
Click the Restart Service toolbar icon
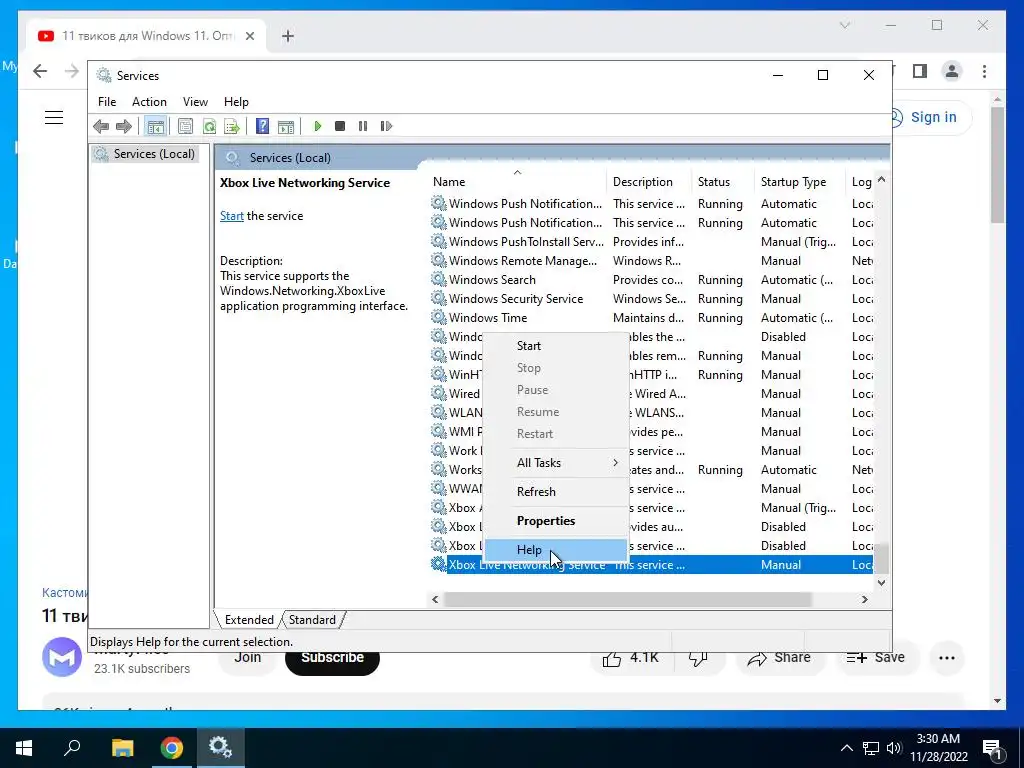(x=386, y=126)
